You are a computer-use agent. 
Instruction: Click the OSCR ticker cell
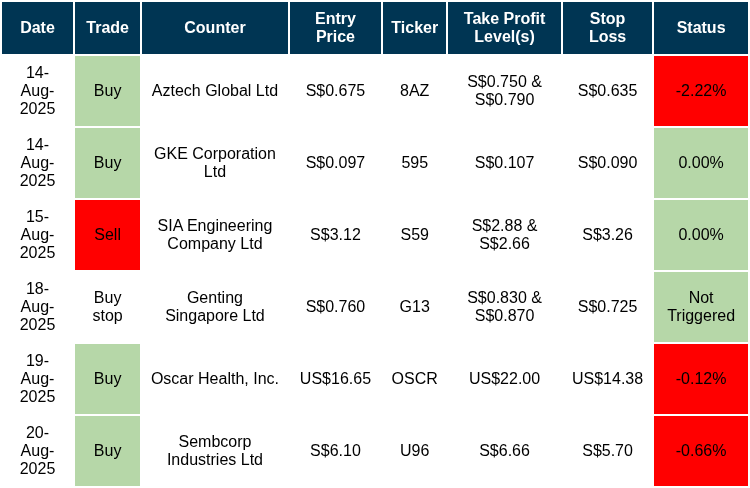tap(414, 379)
